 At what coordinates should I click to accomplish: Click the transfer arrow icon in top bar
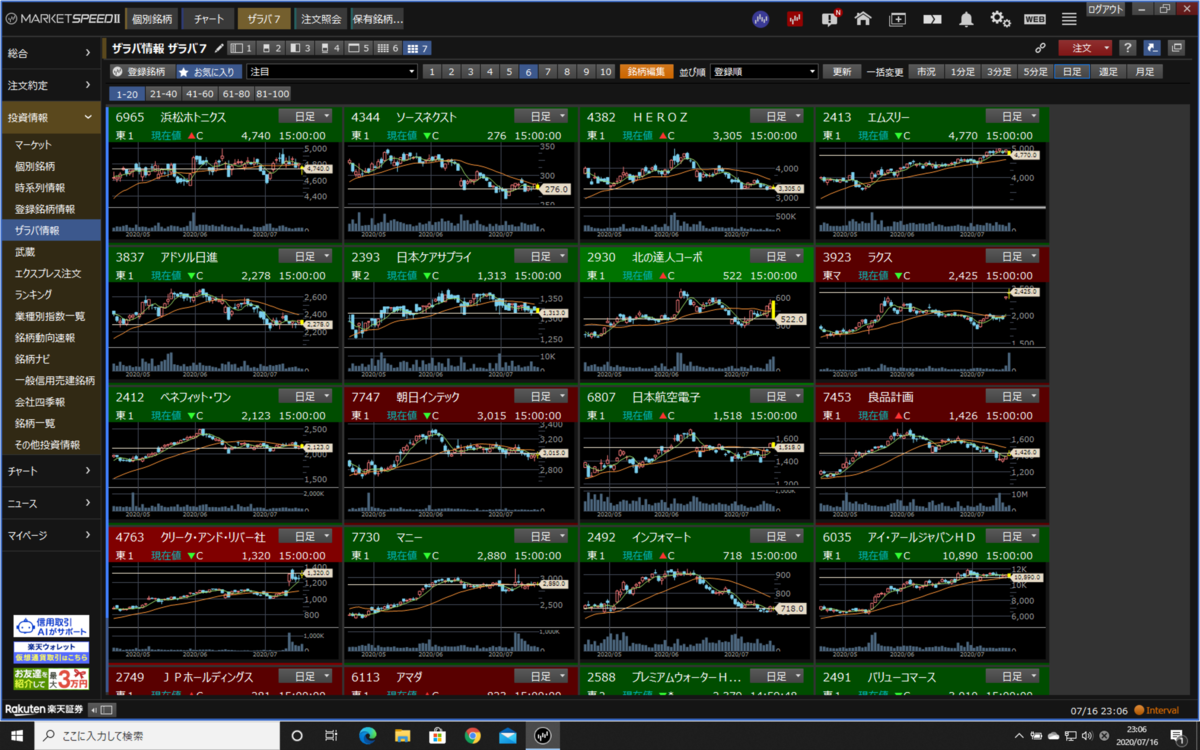[x=931, y=18]
